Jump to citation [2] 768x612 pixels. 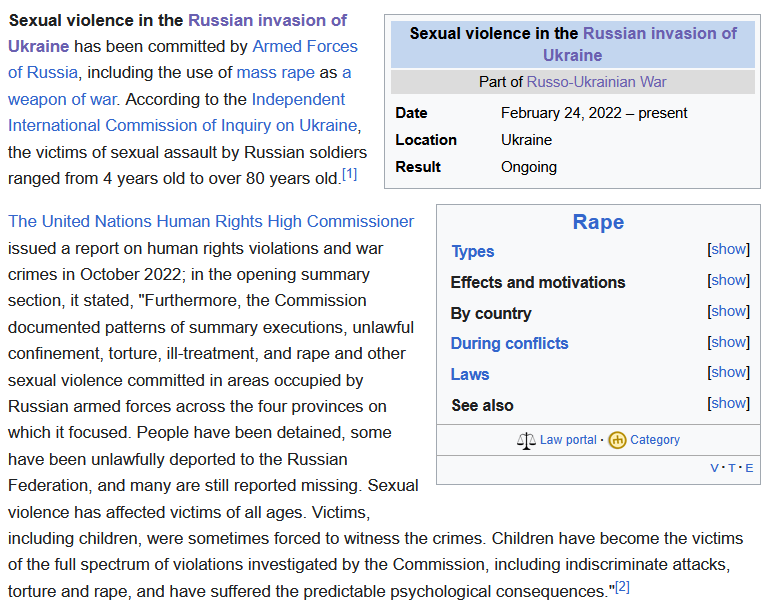pyautogui.click(x=622, y=587)
